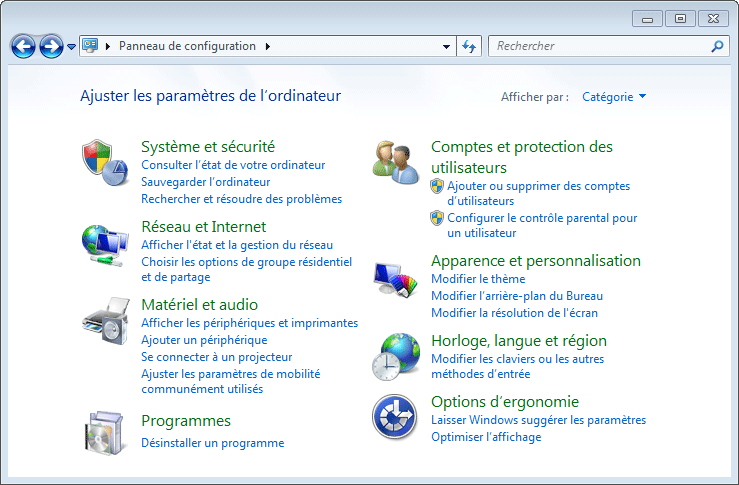This screenshot has width=739, height=485.
Task: Select Désinstaller un programme
Action: [213, 443]
